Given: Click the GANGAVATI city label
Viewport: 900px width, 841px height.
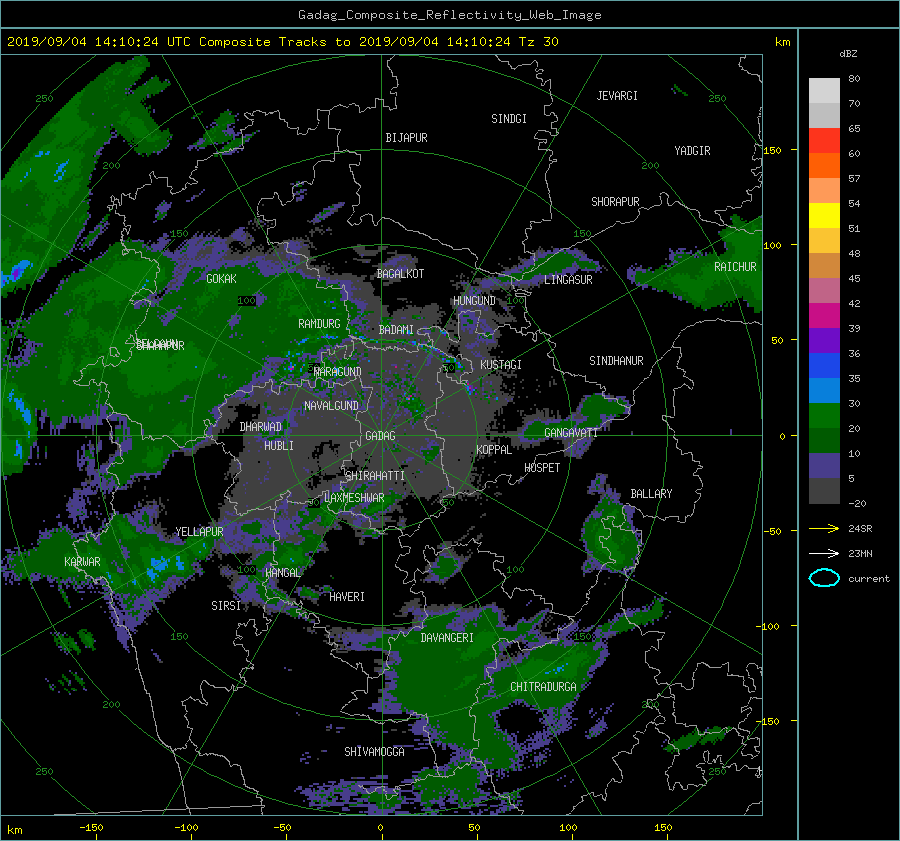Looking at the screenshot, I should click(571, 433).
